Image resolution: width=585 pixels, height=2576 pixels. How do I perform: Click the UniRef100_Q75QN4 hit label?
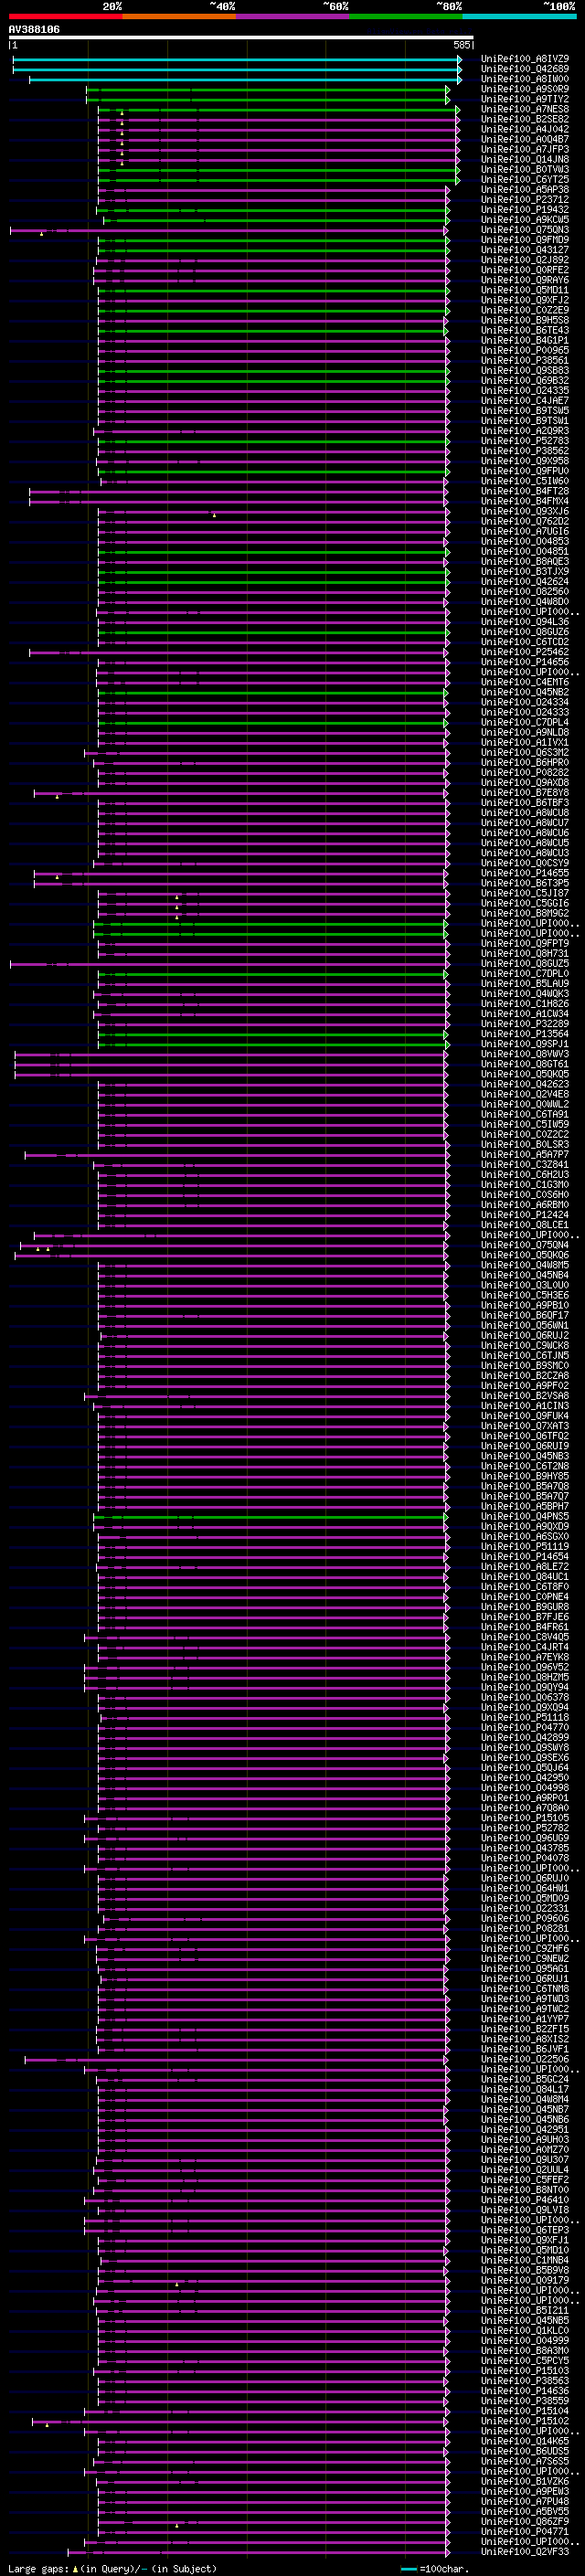525,1245
